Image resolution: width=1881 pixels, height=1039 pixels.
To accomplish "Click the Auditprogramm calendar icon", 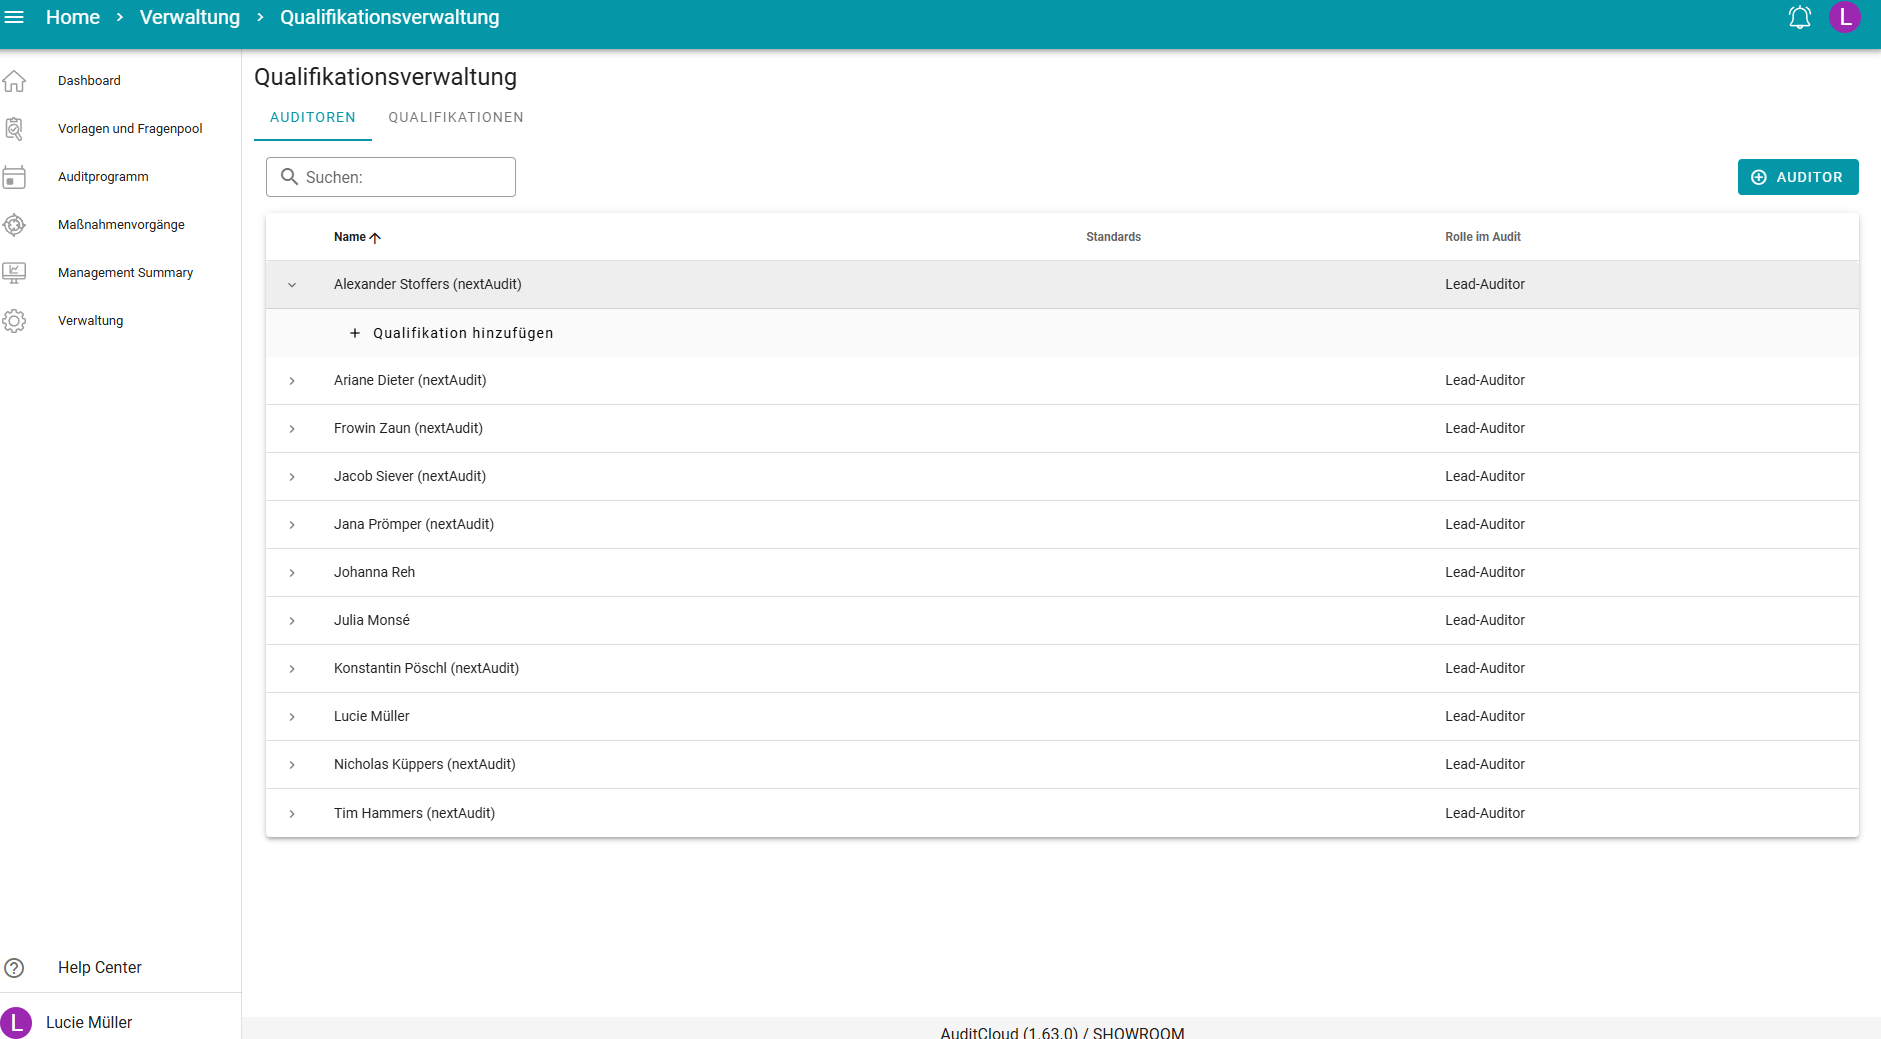I will (15, 177).
